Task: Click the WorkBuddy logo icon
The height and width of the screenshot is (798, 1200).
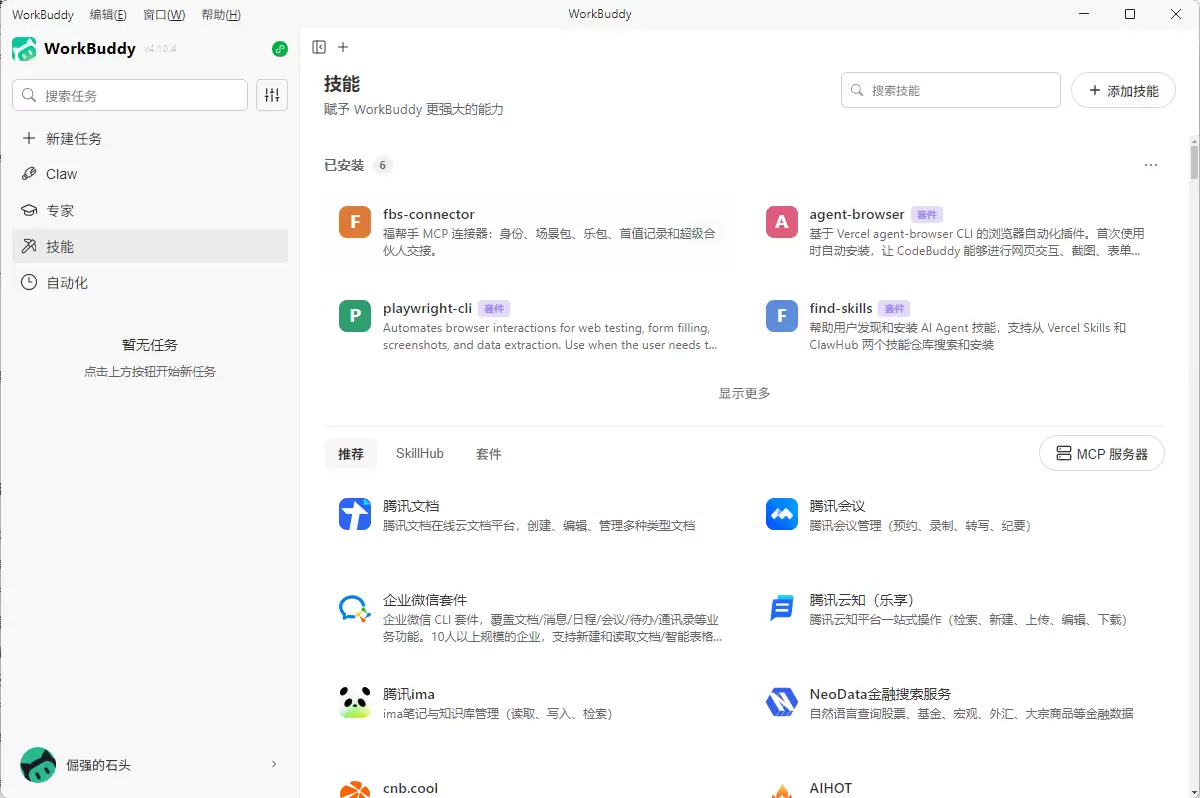Action: (x=24, y=48)
